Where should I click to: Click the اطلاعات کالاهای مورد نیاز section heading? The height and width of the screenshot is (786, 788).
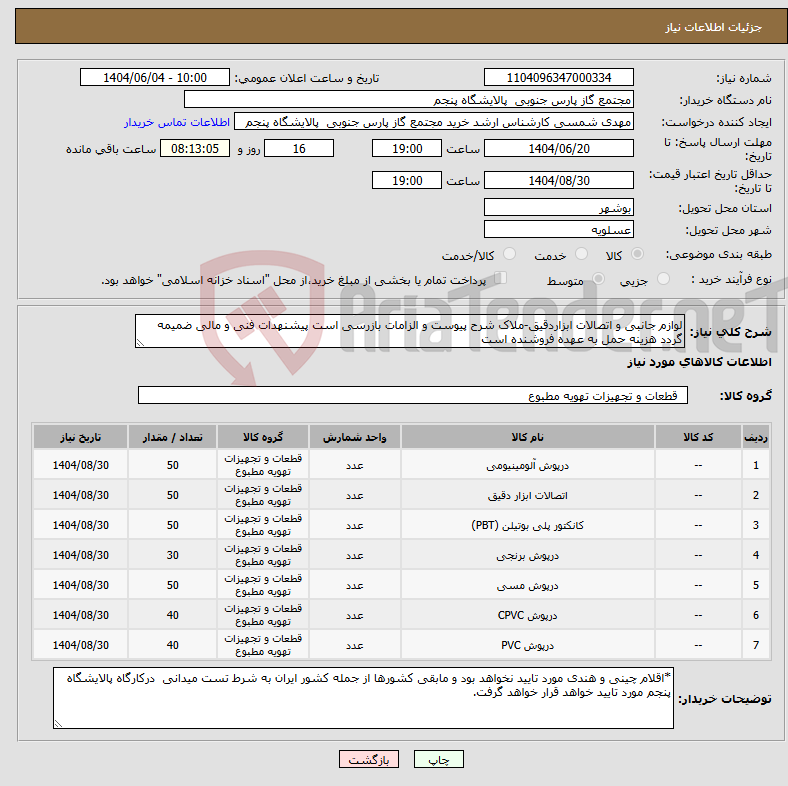click(699, 362)
